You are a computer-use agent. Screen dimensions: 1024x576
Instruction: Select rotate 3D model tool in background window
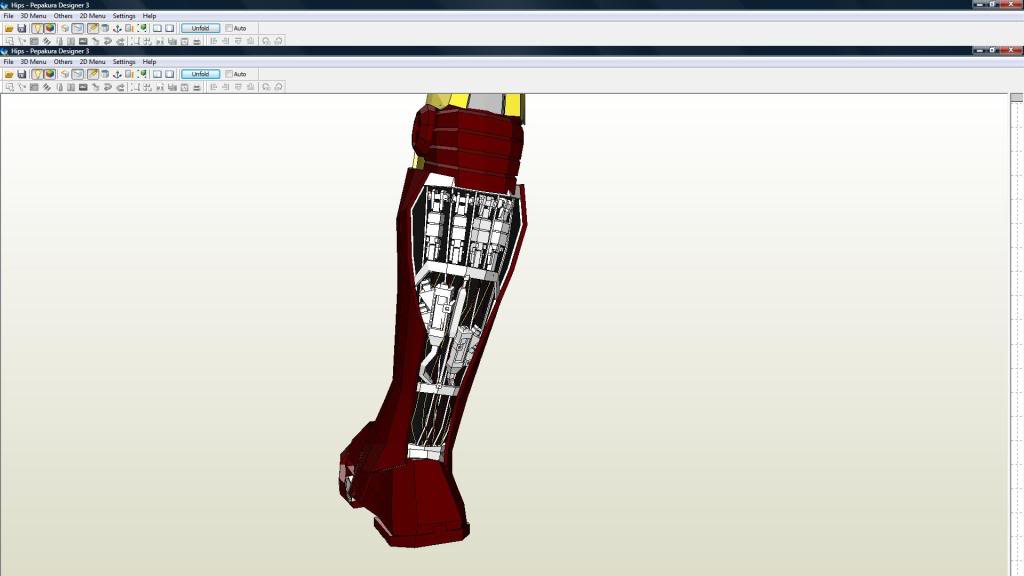pyautogui.click(x=65, y=29)
